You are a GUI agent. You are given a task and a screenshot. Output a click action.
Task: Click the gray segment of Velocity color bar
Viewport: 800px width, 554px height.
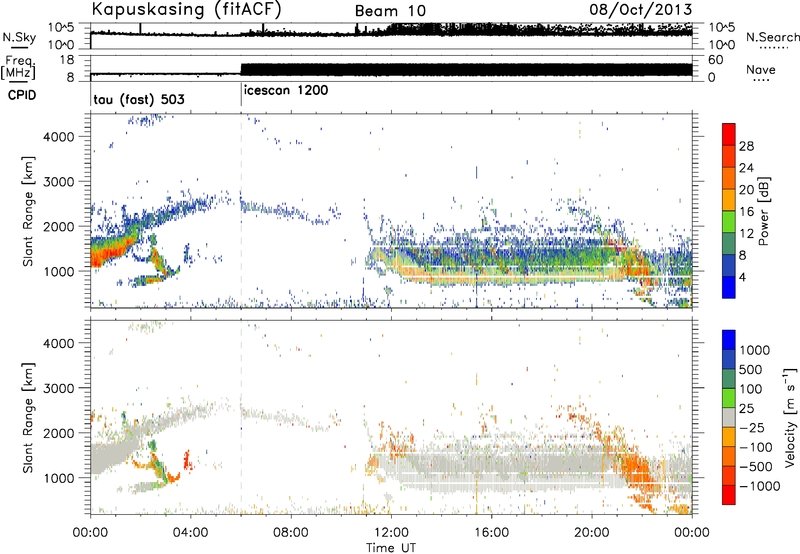[x=729, y=418]
